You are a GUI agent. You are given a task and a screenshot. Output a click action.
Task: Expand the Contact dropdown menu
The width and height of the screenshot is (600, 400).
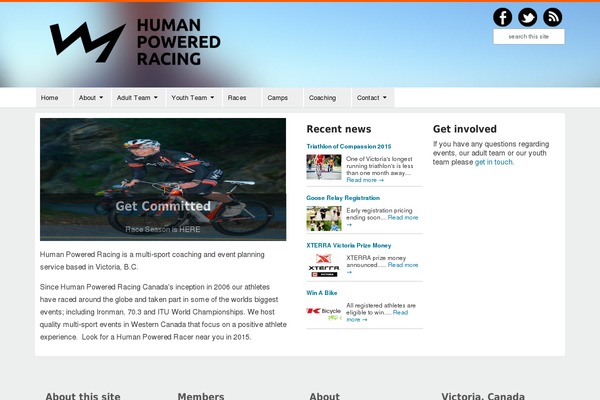click(x=373, y=98)
